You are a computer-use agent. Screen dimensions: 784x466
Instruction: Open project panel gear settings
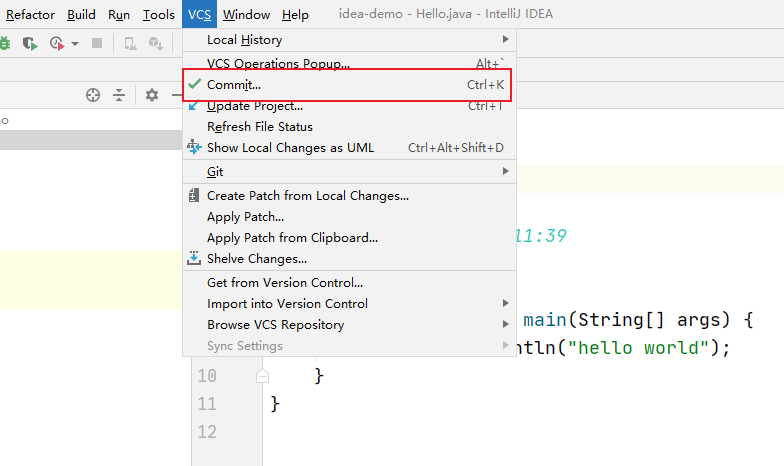tap(152, 95)
